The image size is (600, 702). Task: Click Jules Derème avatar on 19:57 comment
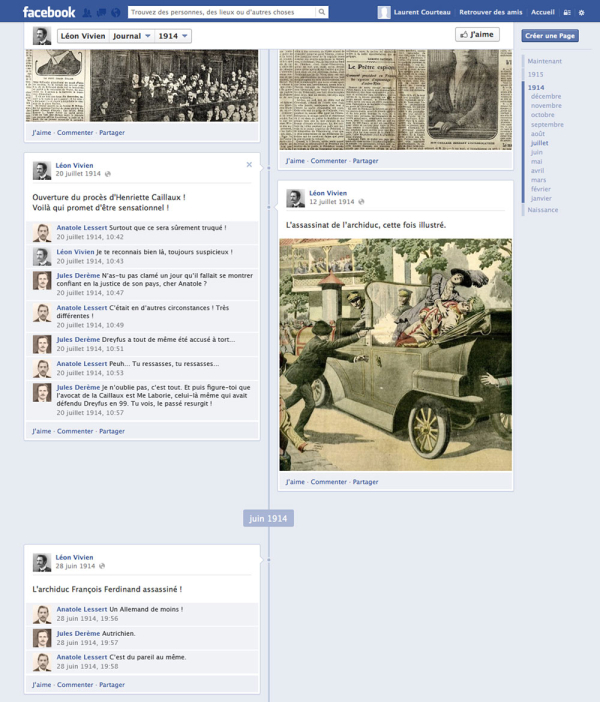(x=42, y=638)
